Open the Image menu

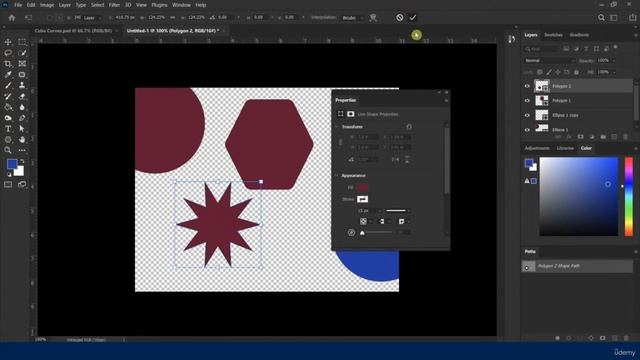pos(47,5)
